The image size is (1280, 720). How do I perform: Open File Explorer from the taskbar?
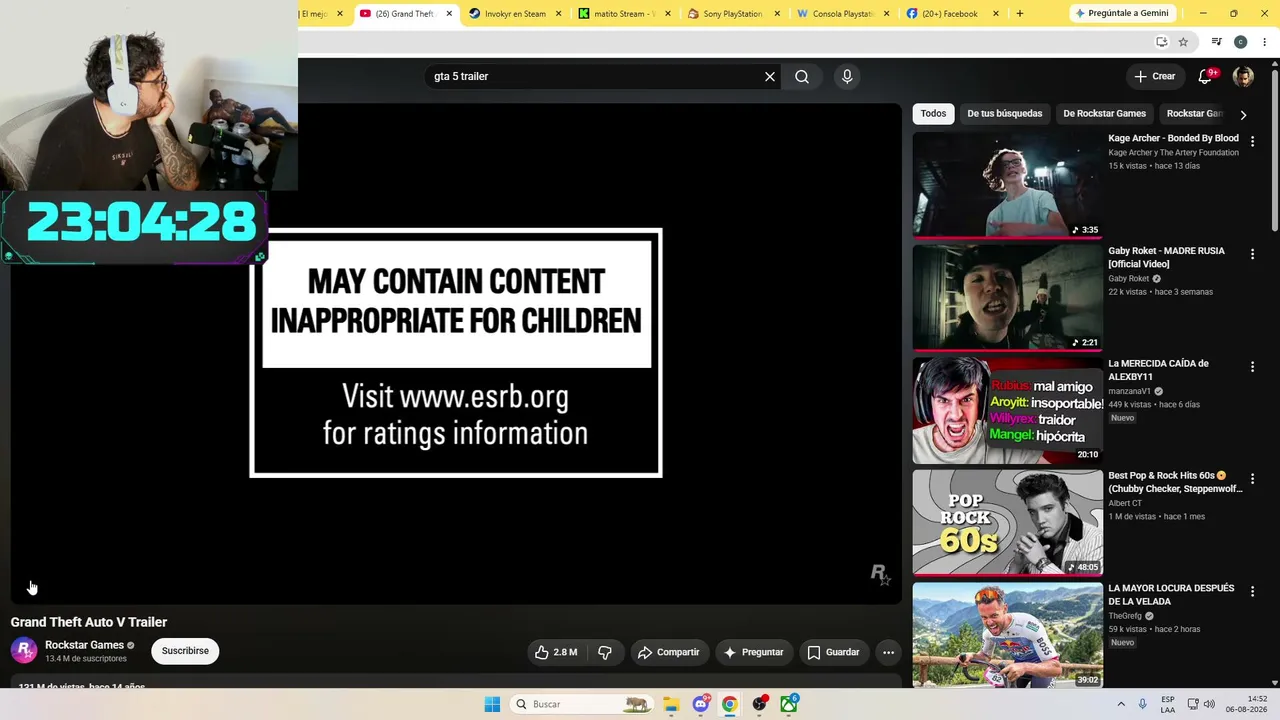click(x=671, y=704)
